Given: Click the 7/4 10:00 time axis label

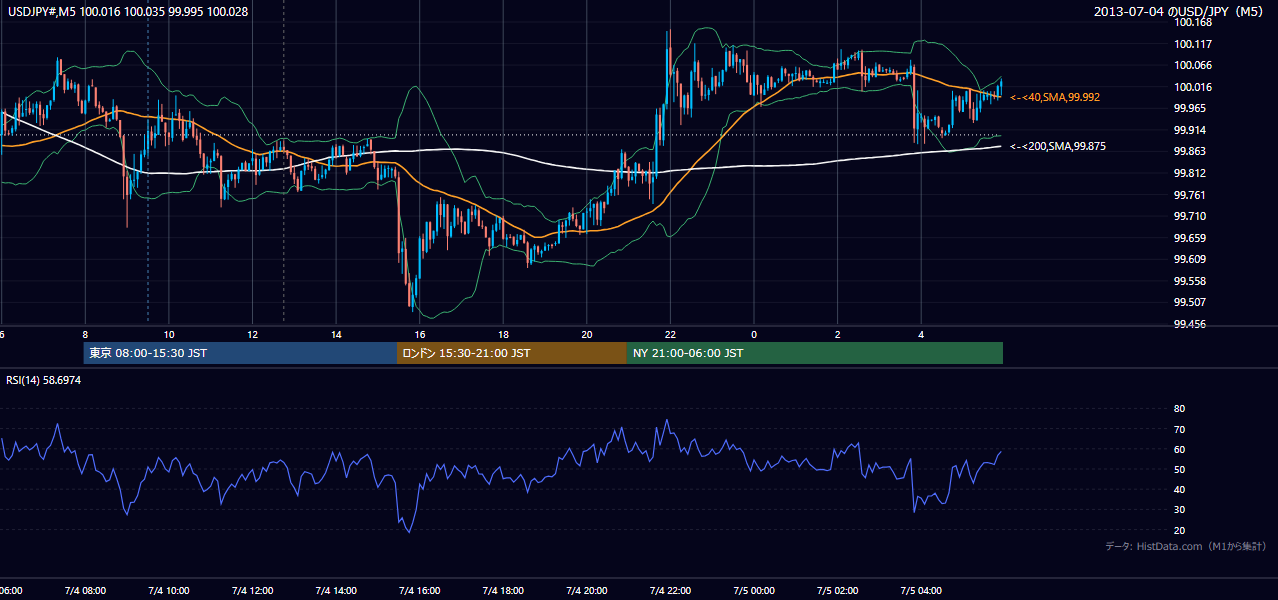Looking at the screenshot, I should click(x=169, y=591).
